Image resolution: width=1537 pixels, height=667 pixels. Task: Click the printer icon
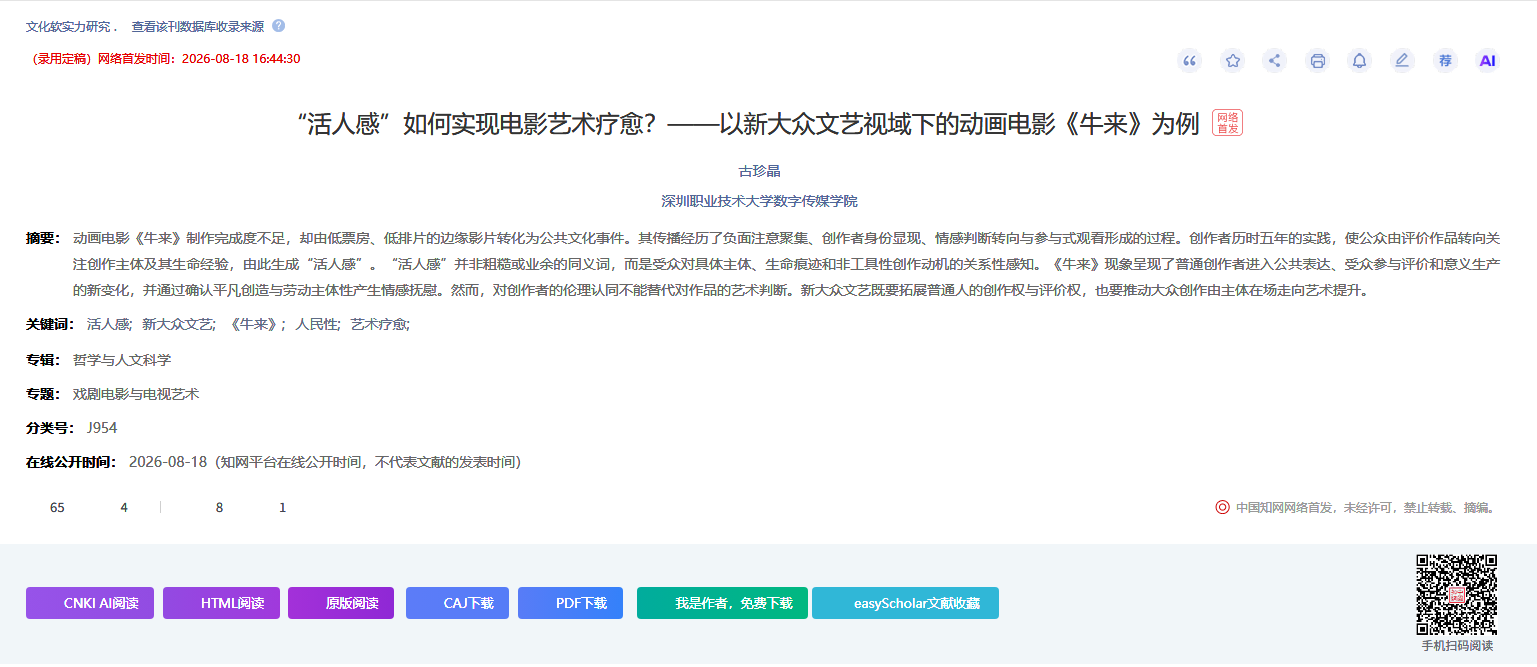[1318, 61]
